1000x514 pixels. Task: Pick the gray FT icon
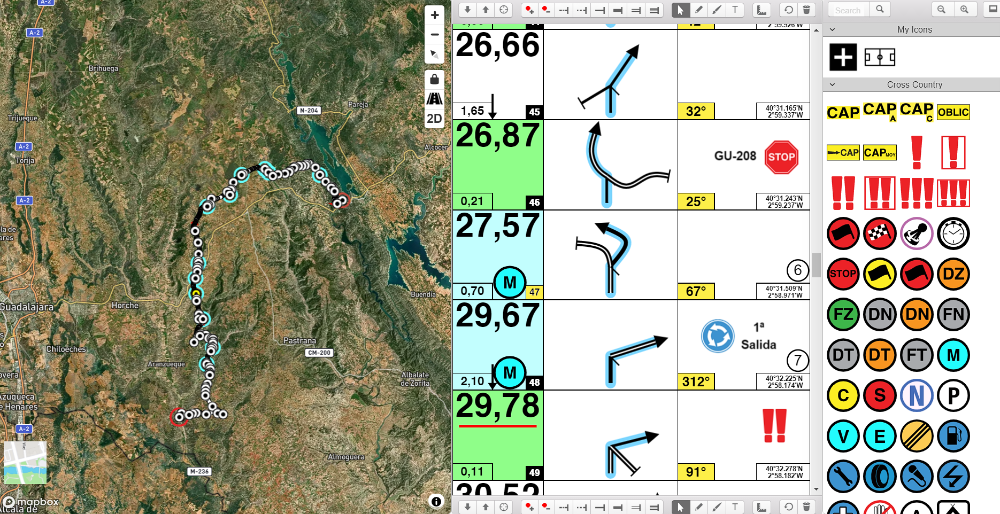[916, 355]
